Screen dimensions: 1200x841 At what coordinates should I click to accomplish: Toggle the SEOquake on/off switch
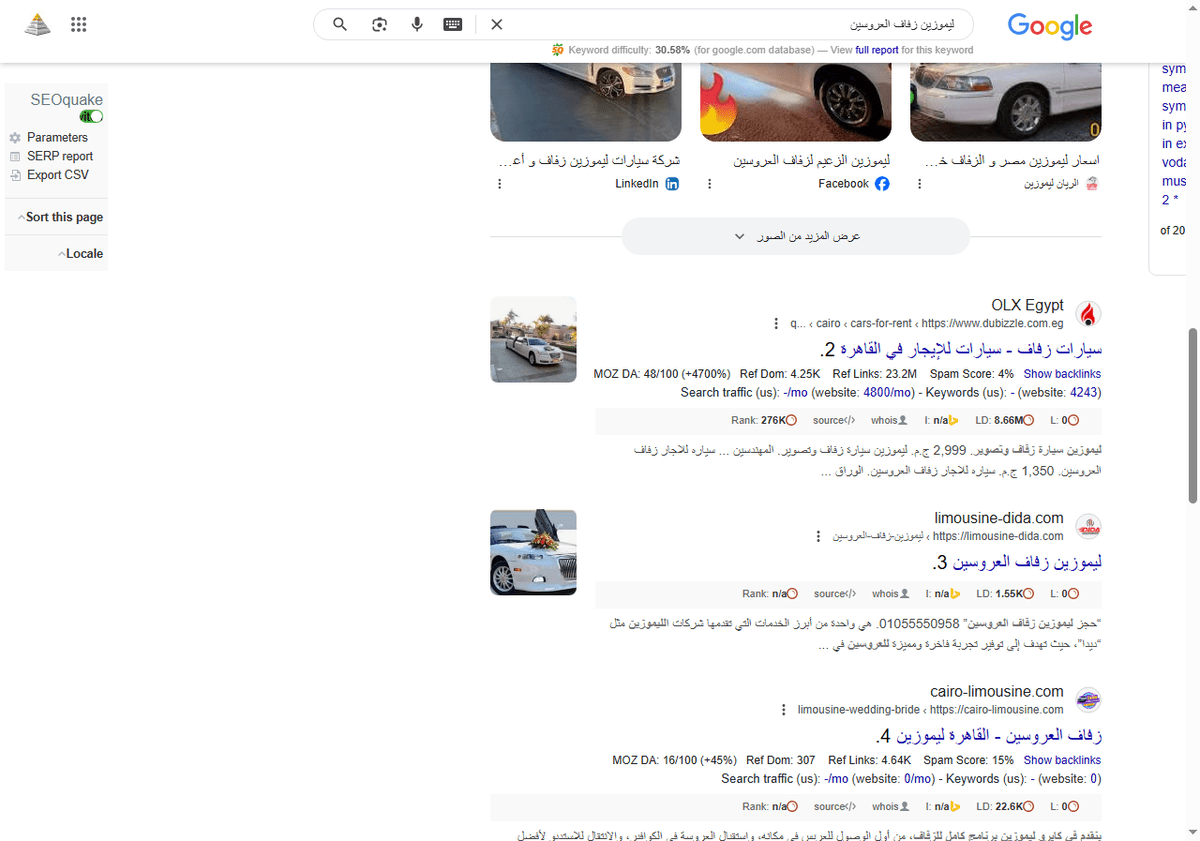click(x=90, y=115)
